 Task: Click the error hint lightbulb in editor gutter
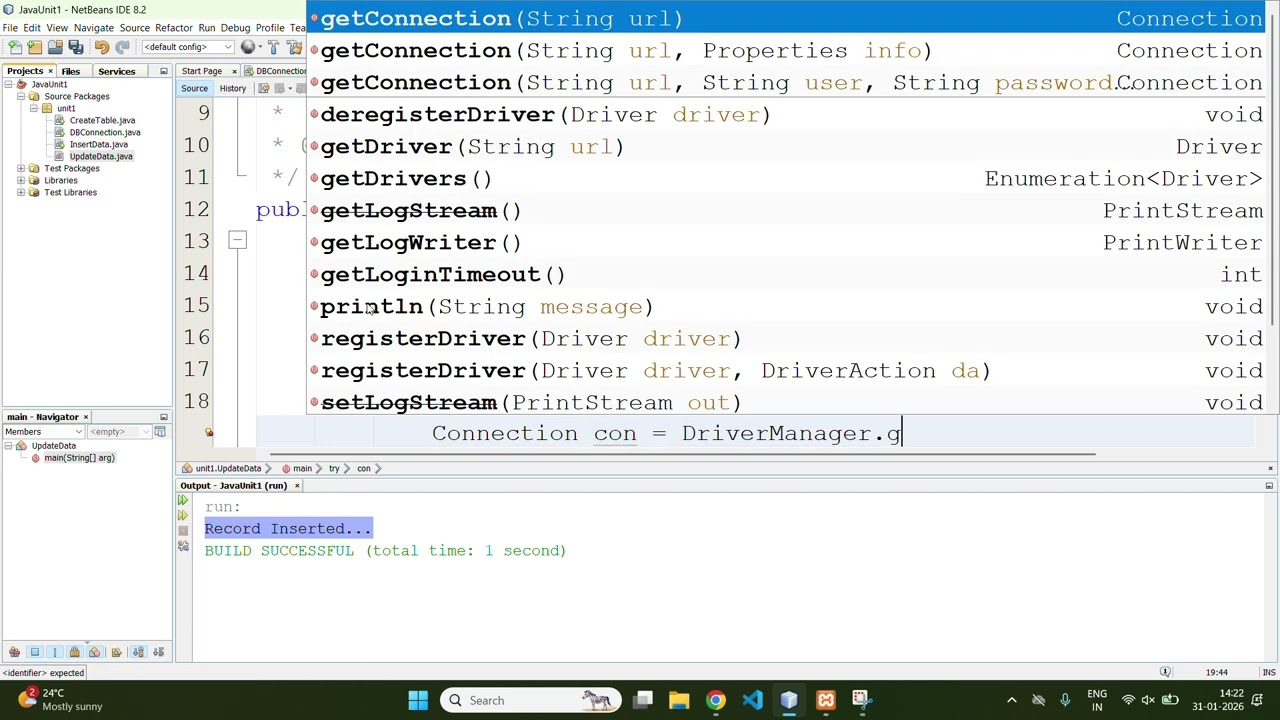coord(209,433)
